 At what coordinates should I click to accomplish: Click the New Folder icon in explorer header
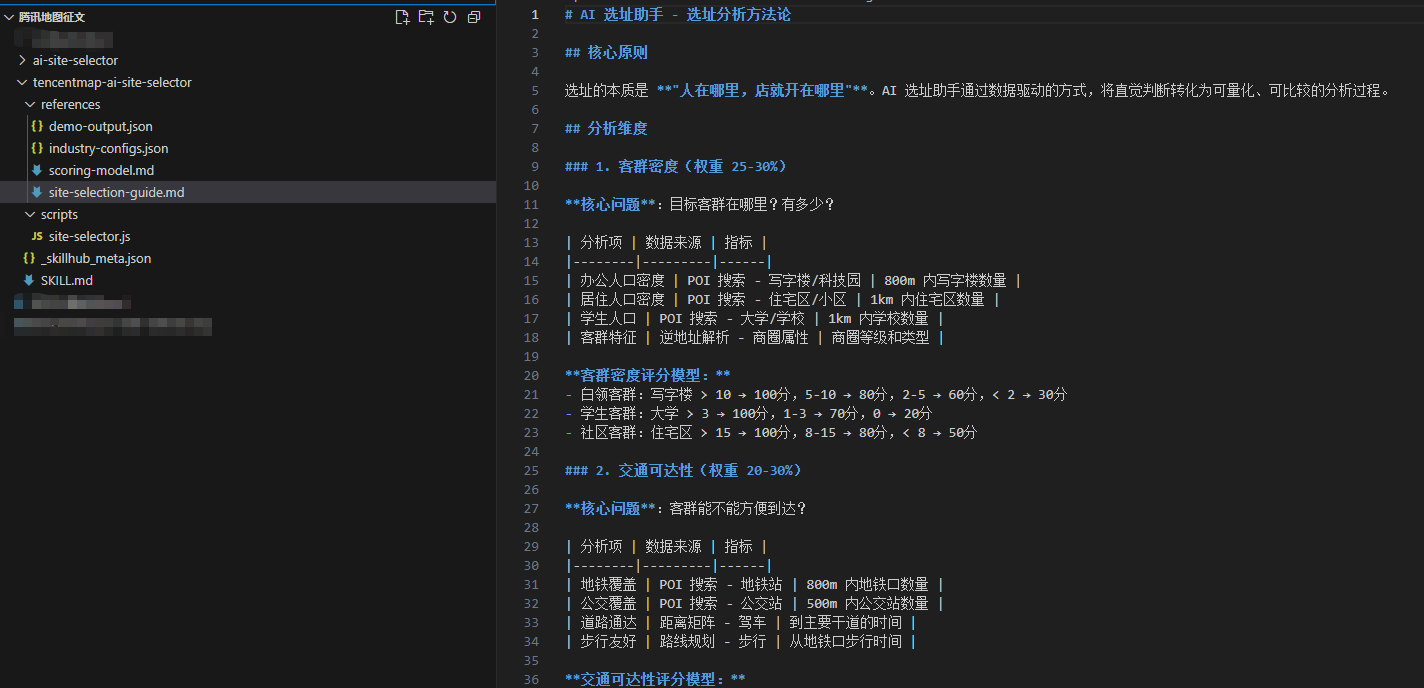point(426,17)
